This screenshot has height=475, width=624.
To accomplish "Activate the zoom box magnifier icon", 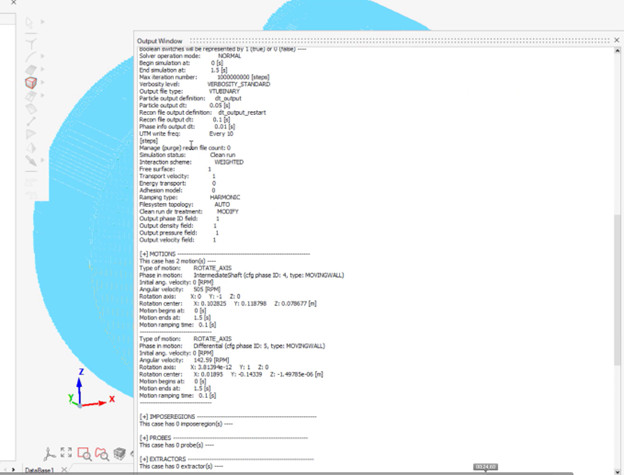I will [x=84, y=453].
